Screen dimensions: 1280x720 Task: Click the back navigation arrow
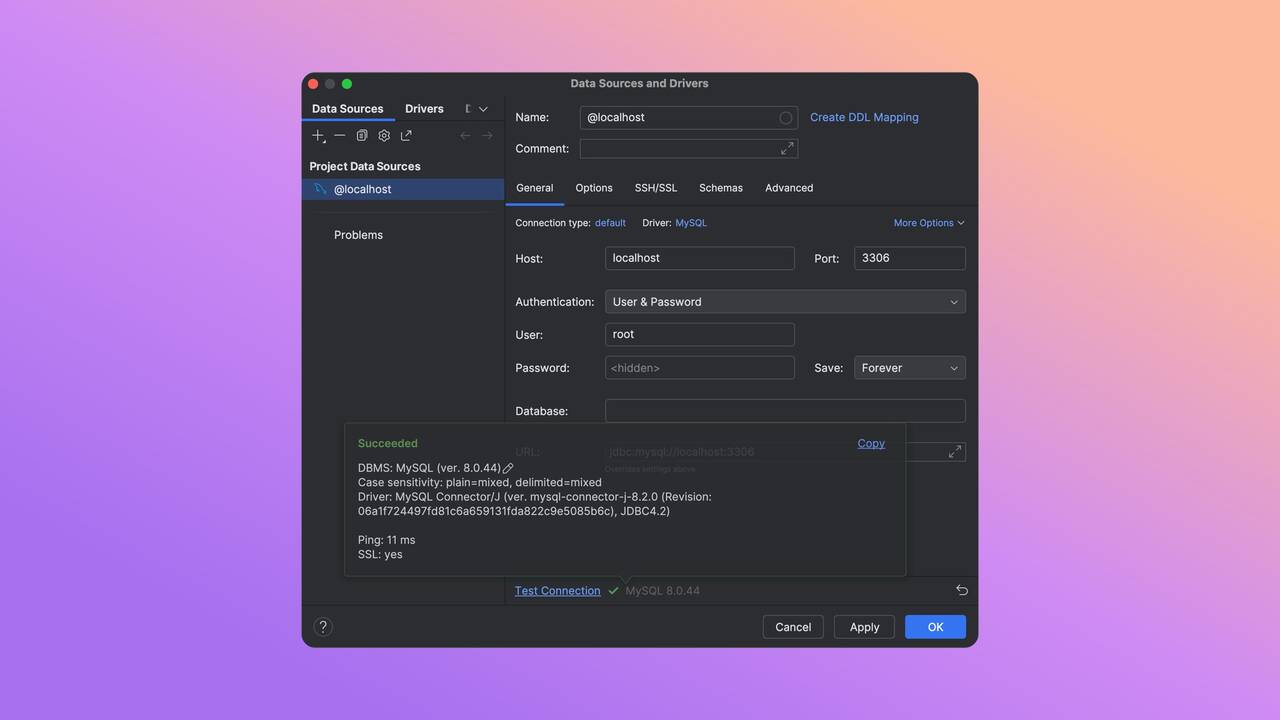coord(465,135)
